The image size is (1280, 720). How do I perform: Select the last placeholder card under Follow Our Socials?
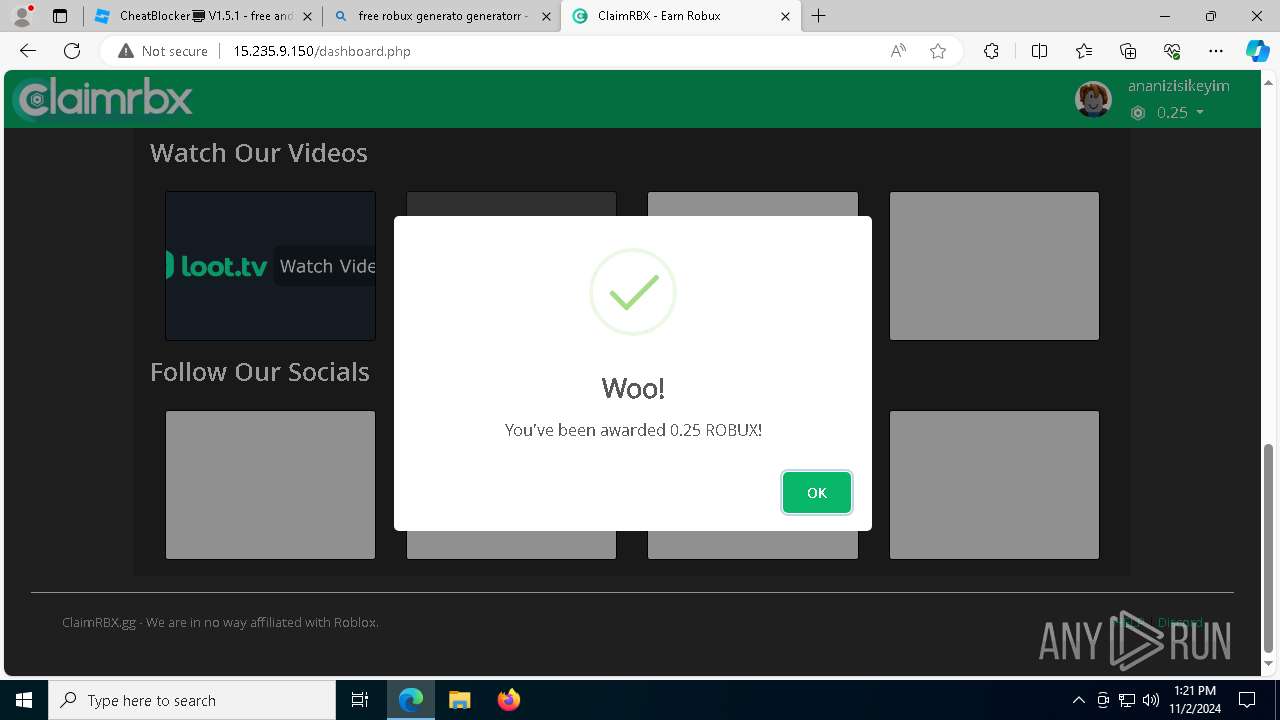point(994,485)
